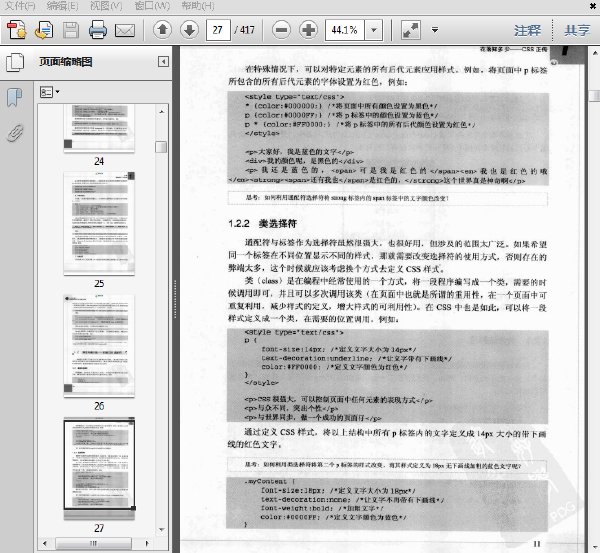Open the 共享 share panel

[577, 30]
